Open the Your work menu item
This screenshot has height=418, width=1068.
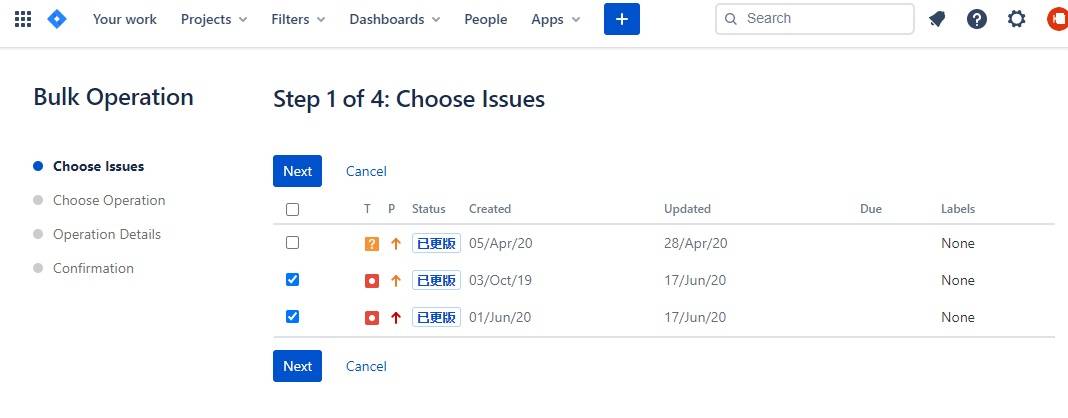click(125, 19)
